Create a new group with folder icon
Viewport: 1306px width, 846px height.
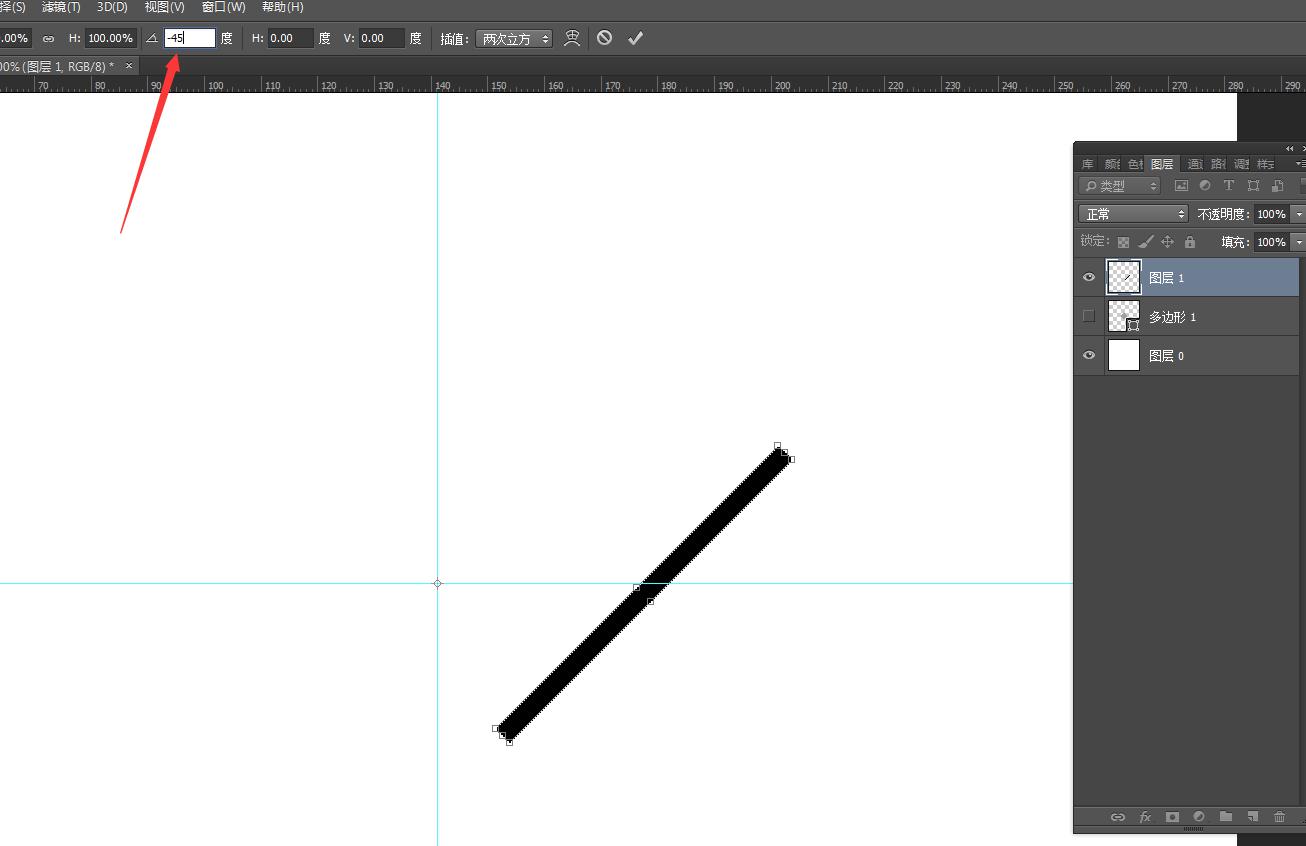point(1225,817)
